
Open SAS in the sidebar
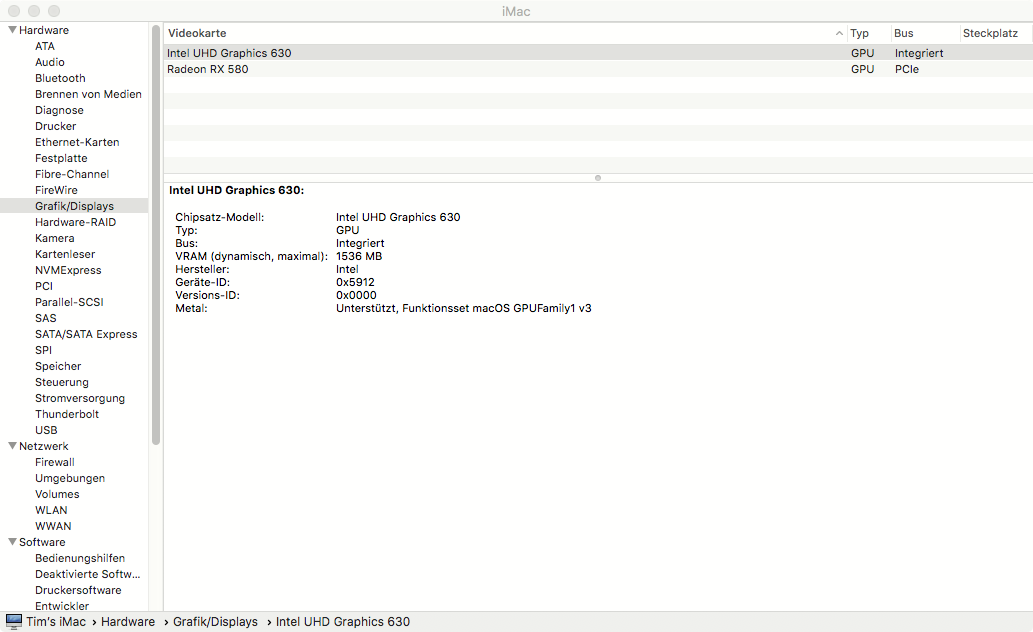tap(45, 318)
